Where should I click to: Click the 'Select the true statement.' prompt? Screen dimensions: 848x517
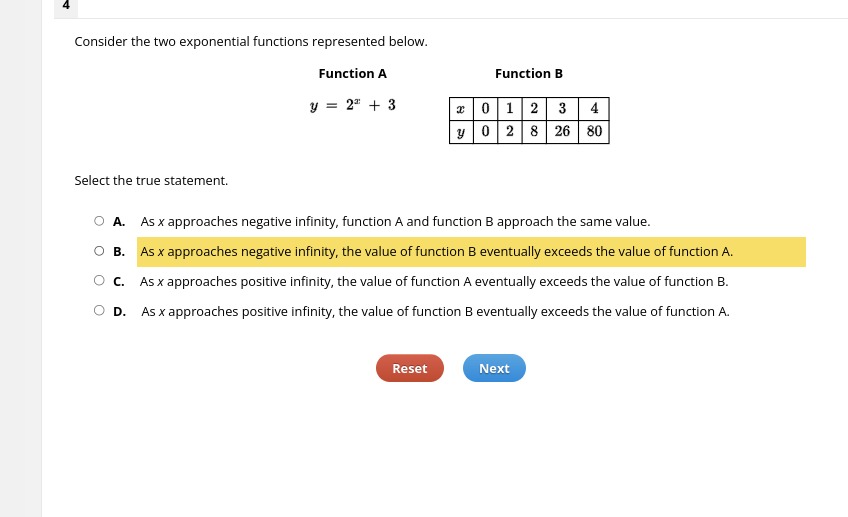(x=151, y=181)
